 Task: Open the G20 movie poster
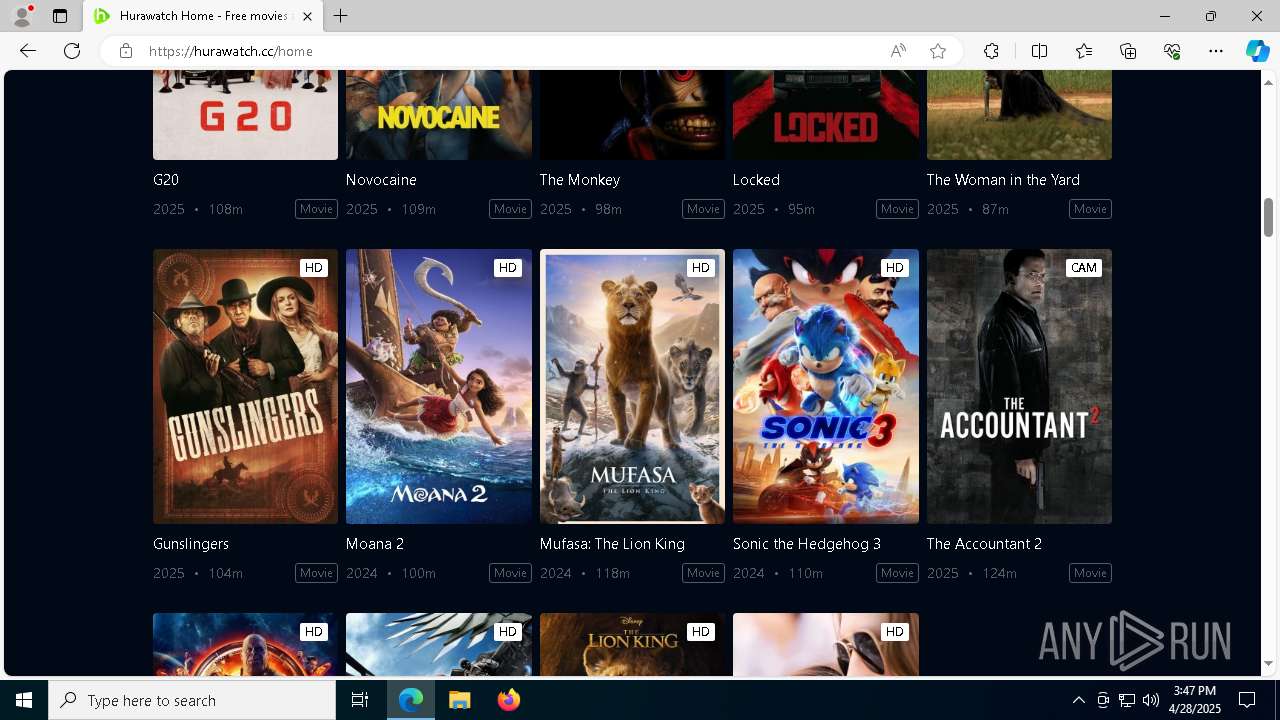245,115
